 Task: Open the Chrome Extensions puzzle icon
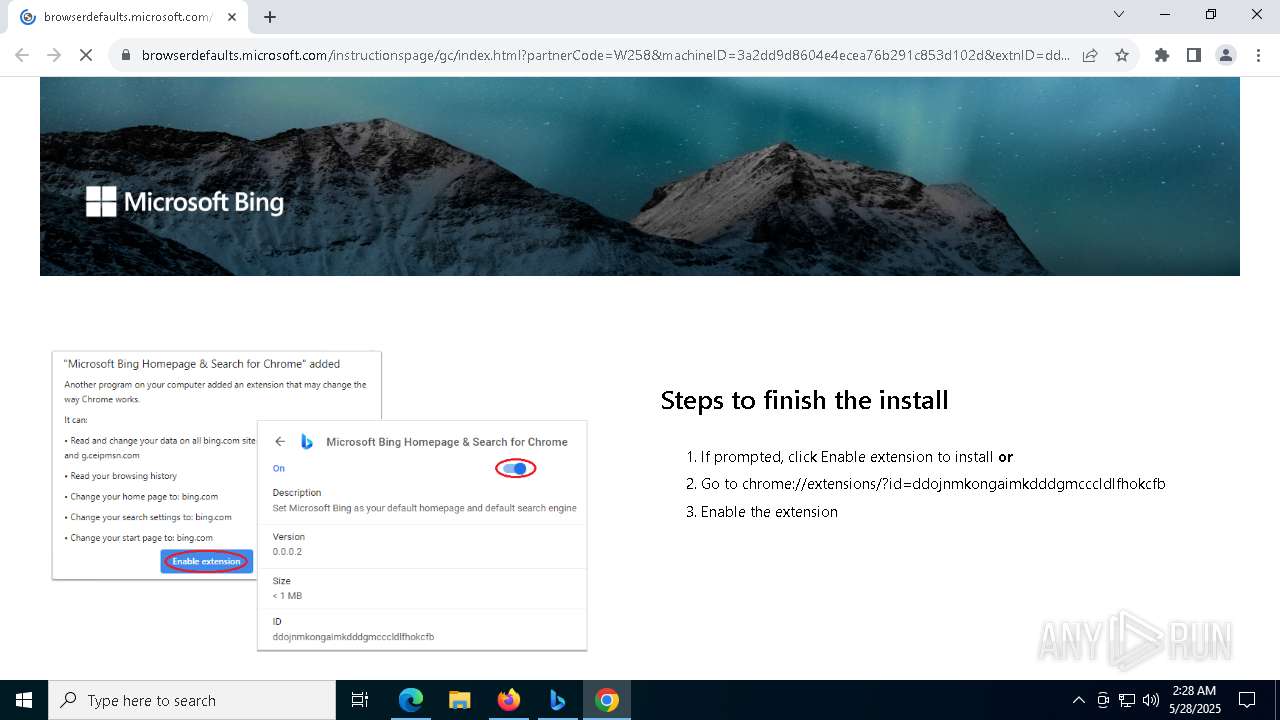[x=1162, y=55]
